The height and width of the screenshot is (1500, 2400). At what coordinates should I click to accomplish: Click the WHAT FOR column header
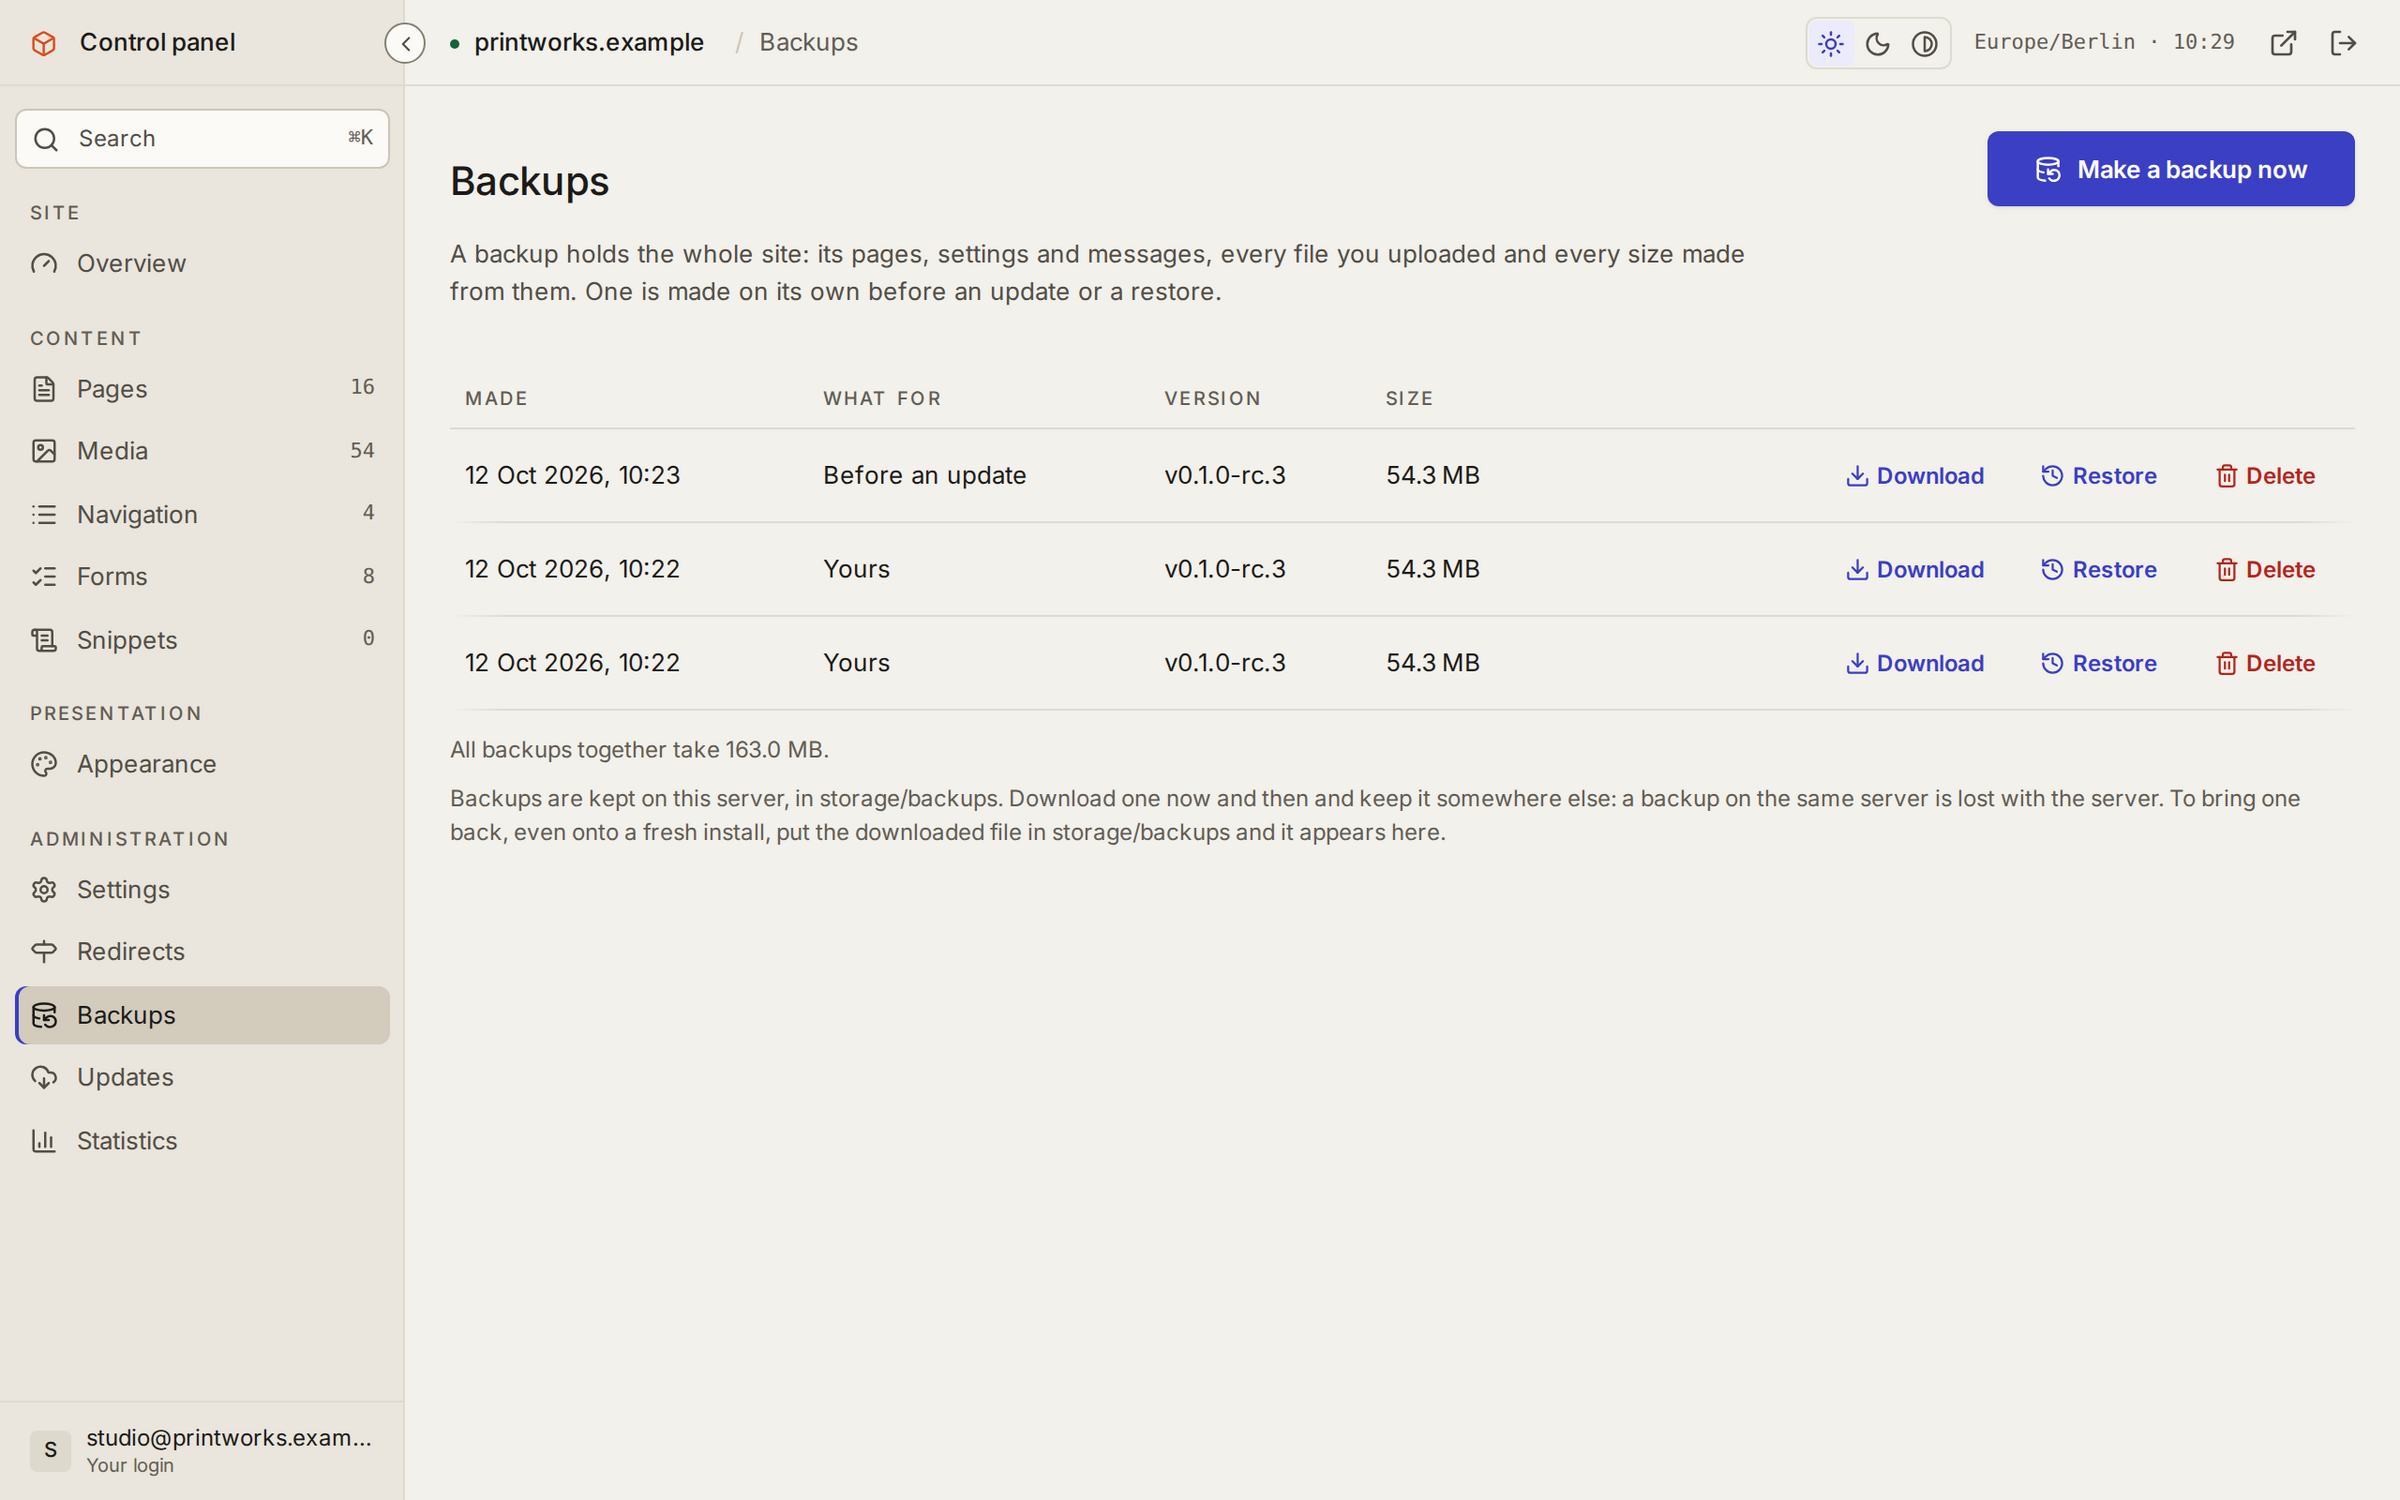pyautogui.click(x=882, y=398)
